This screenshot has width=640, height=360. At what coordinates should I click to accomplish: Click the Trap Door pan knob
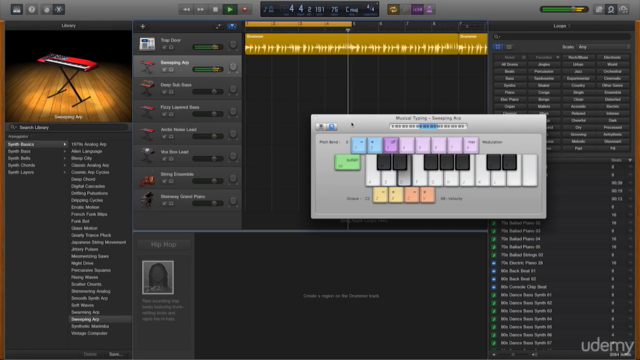click(x=233, y=44)
